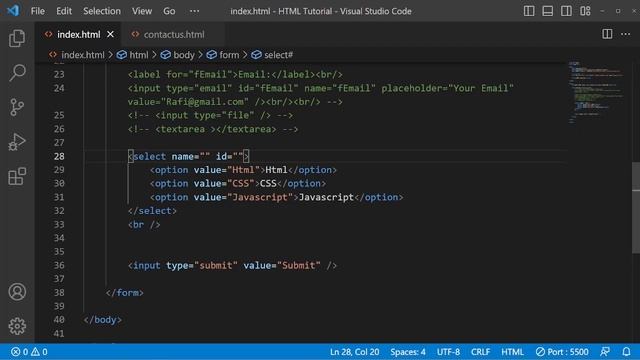Open the File menu
Viewport: 640px width, 360px height.
(38, 11)
